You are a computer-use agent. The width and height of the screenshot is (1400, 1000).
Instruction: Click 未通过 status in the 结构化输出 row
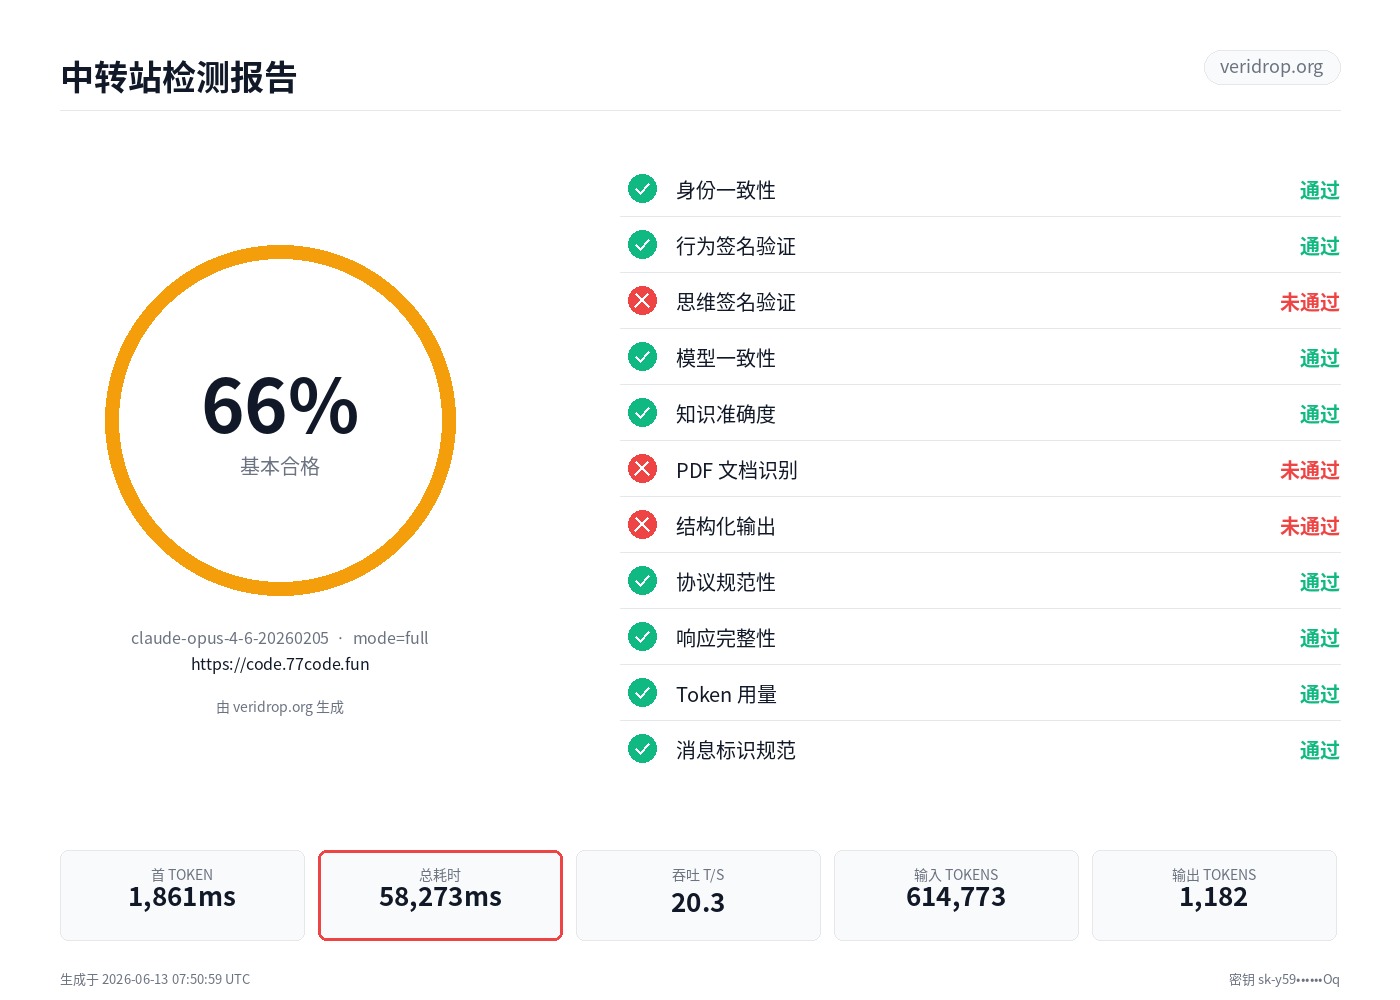click(x=1310, y=526)
